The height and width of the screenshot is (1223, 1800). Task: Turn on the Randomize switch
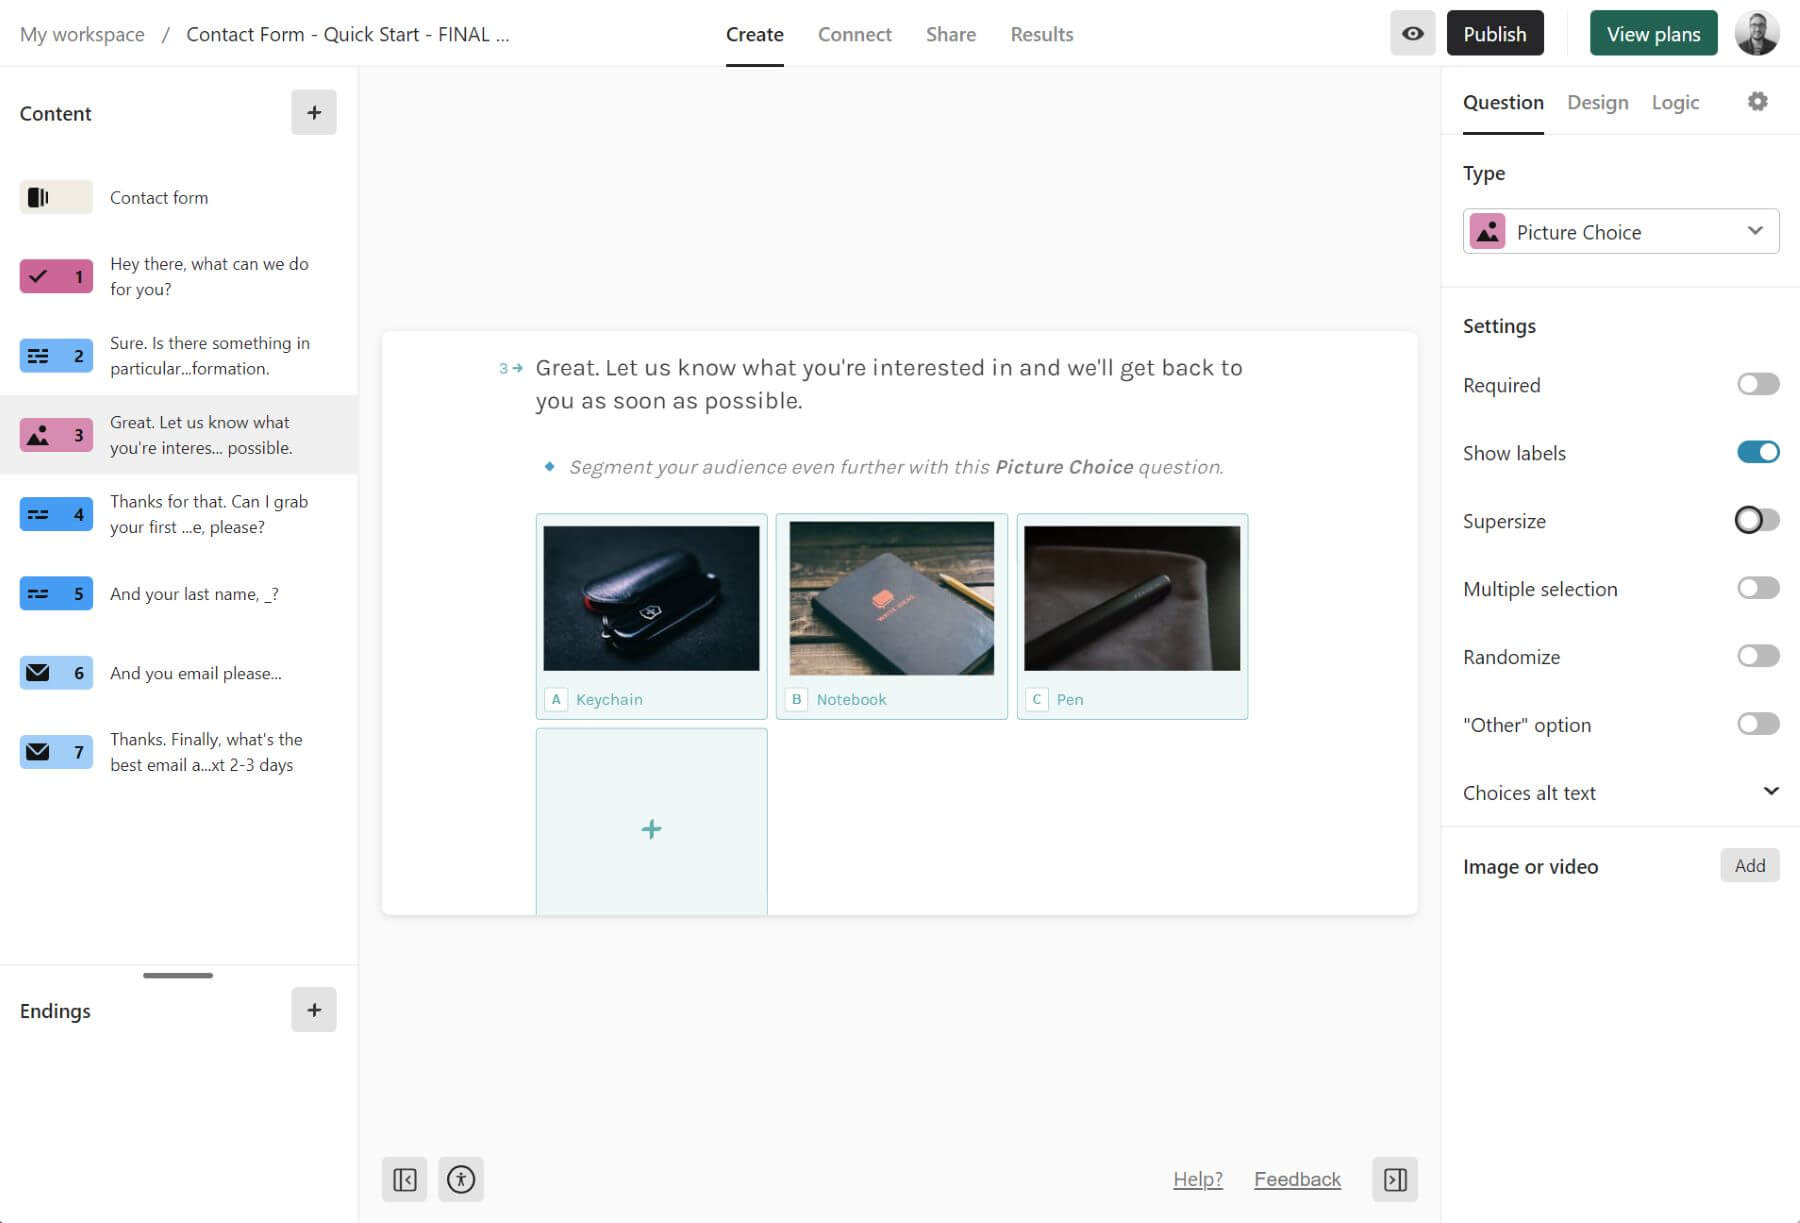click(x=1758, y=656)
